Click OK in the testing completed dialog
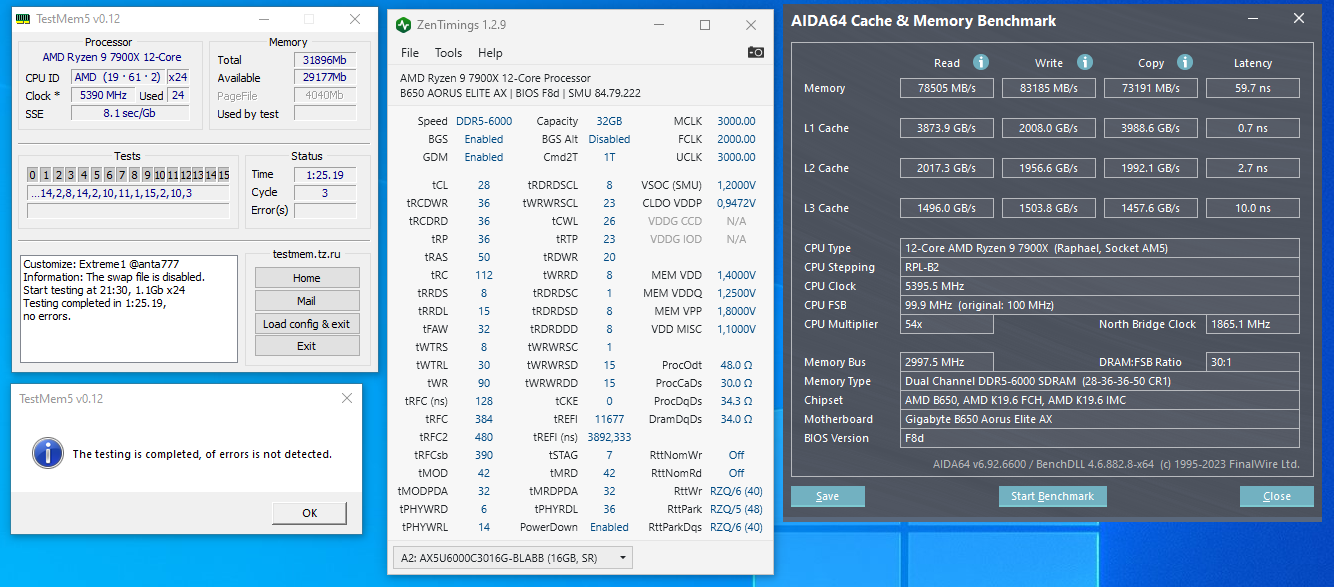Image resolution: width=1334 pixels, height=587 pixels. tap(310, 513)
